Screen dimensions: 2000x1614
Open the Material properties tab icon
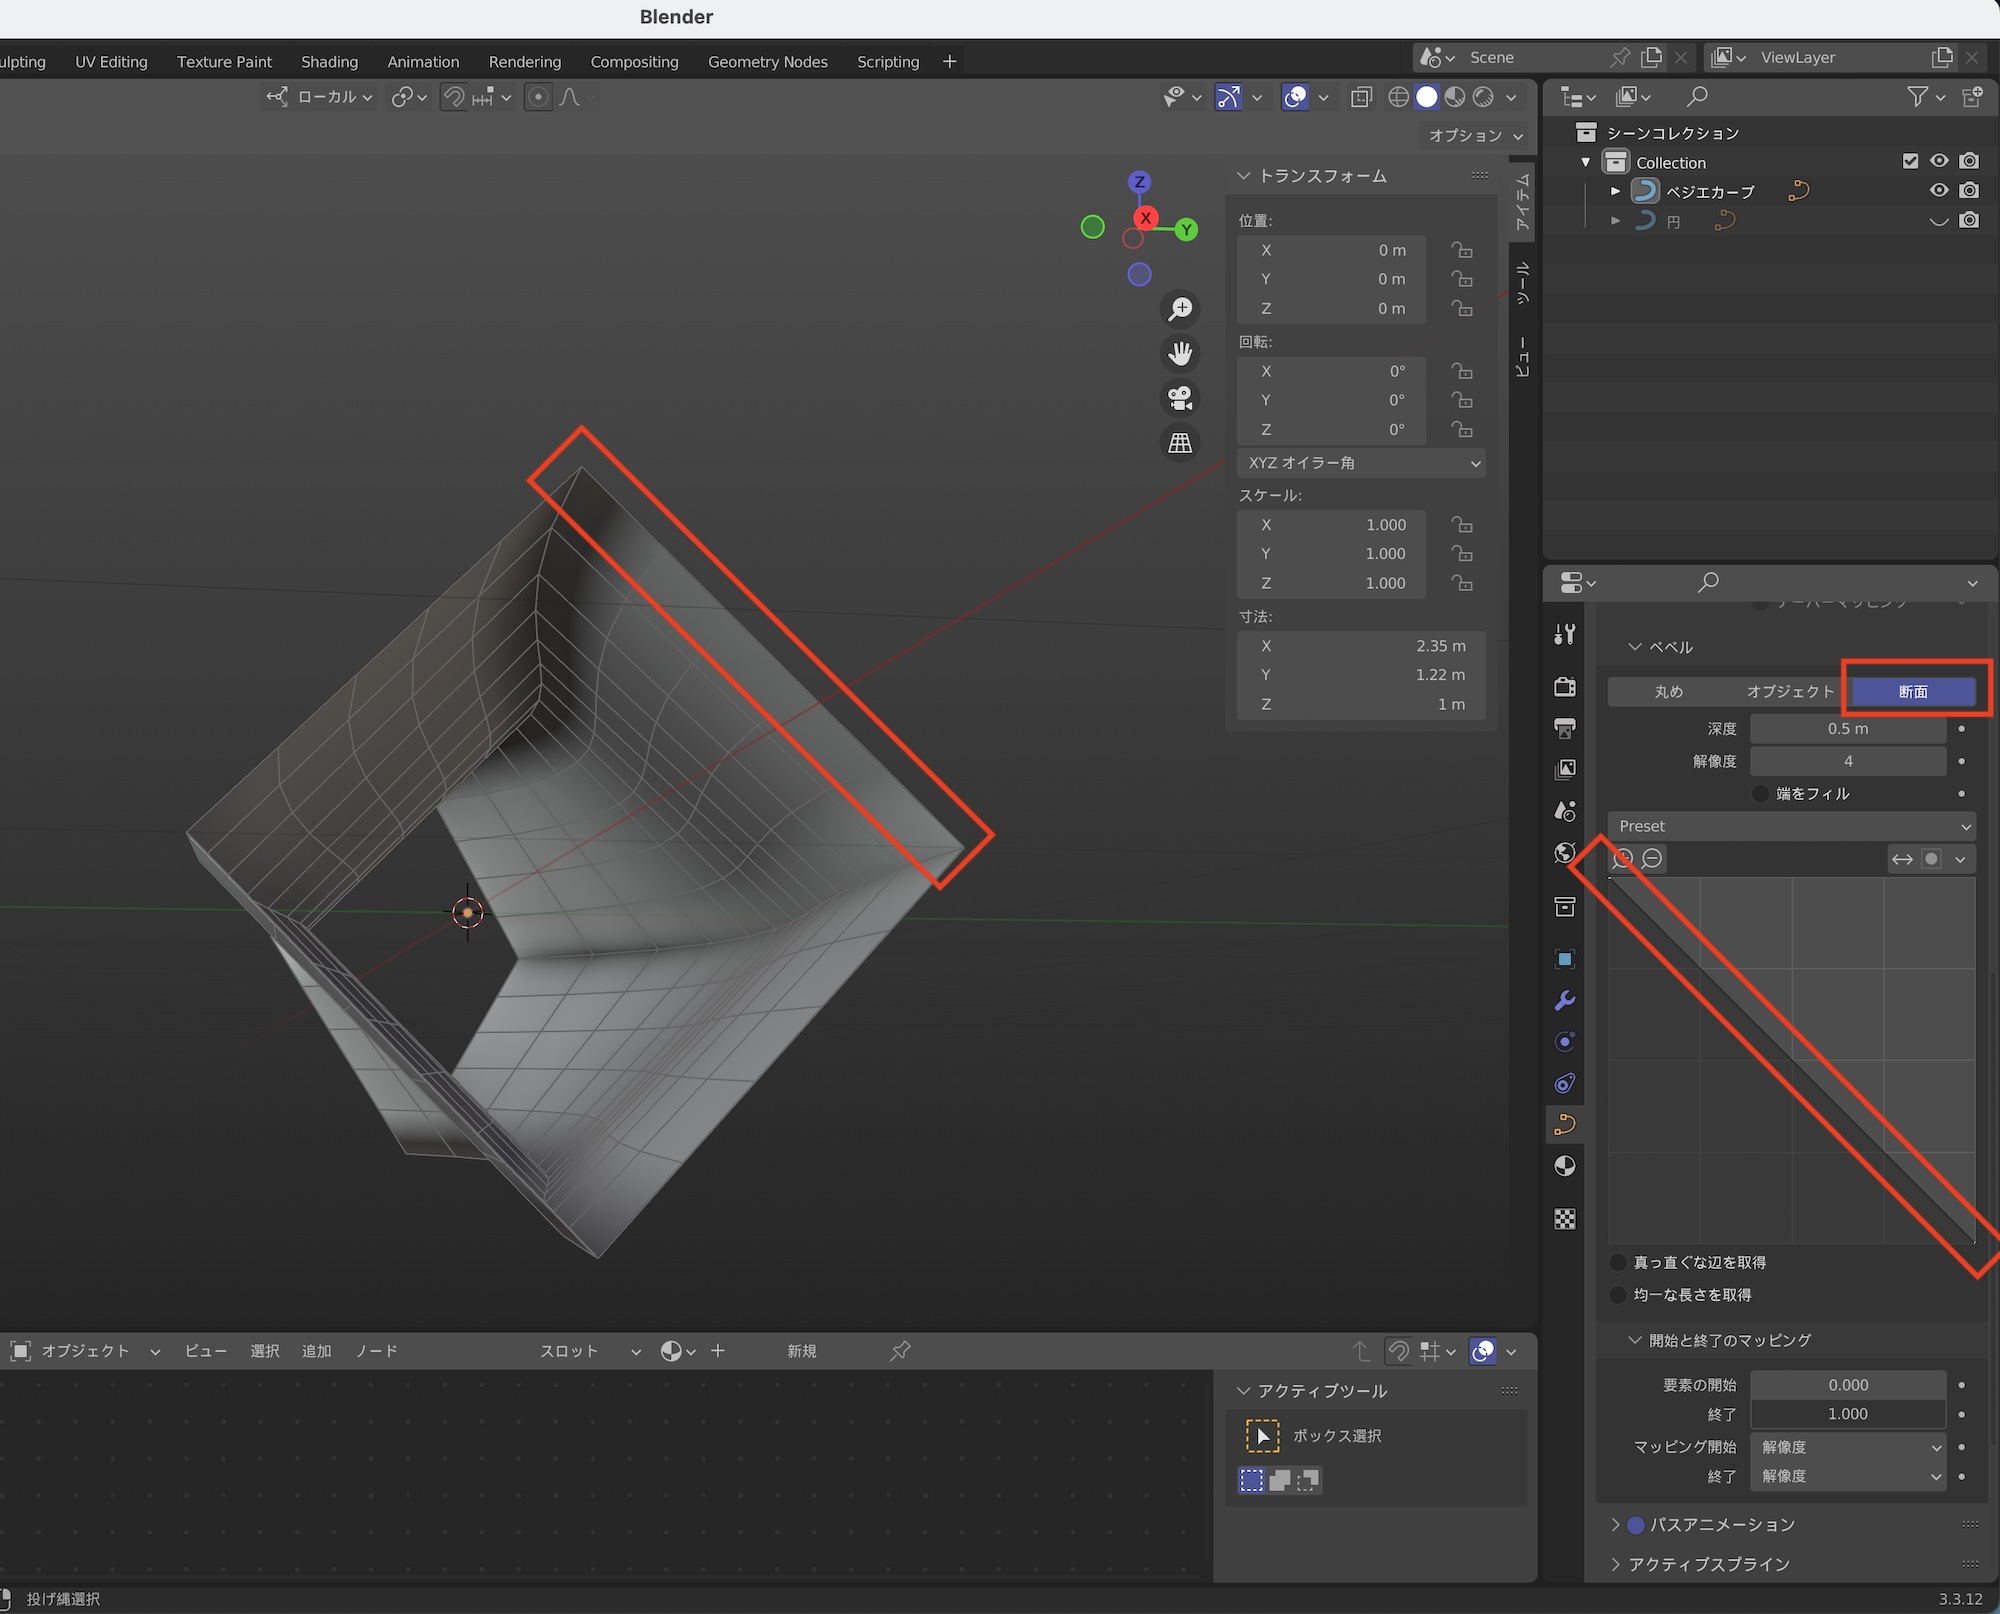point(1565,1166)
